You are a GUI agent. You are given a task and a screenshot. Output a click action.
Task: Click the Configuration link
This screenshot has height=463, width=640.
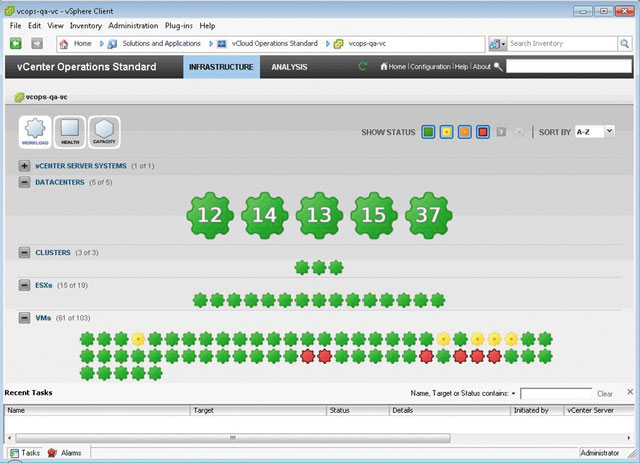click(x=430, y=67)
